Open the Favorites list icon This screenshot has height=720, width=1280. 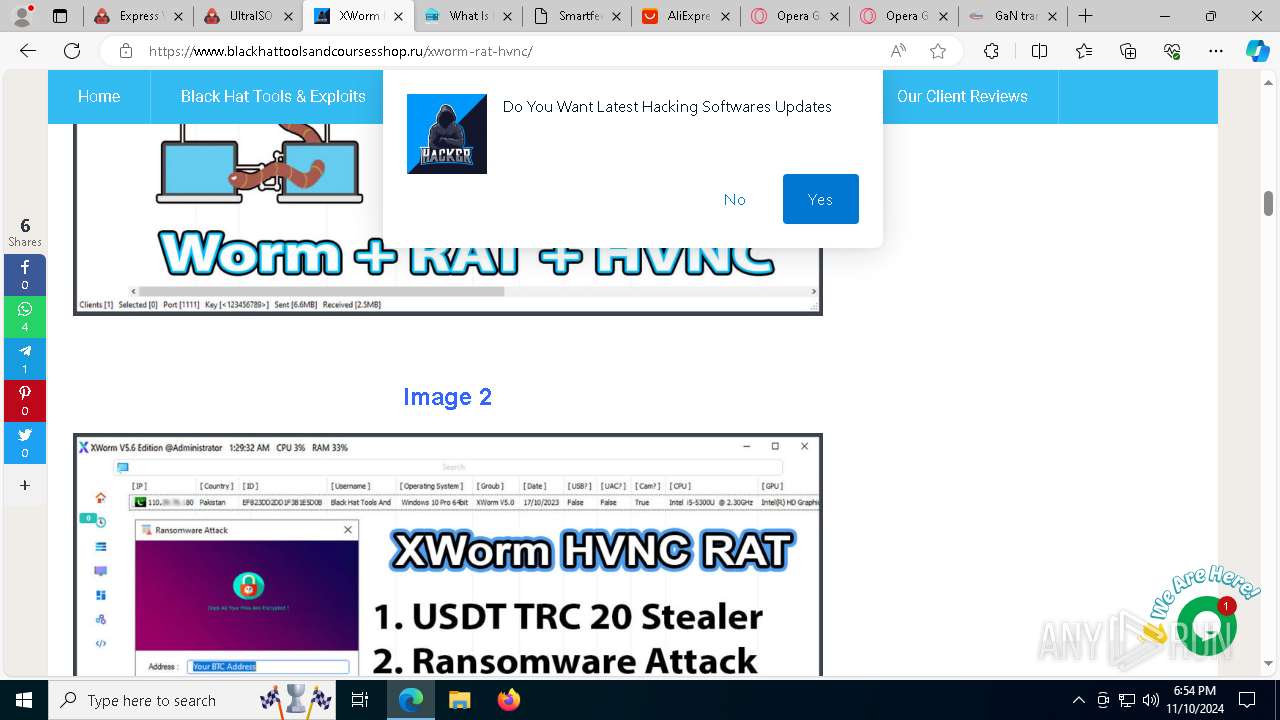click(1084, 51)
